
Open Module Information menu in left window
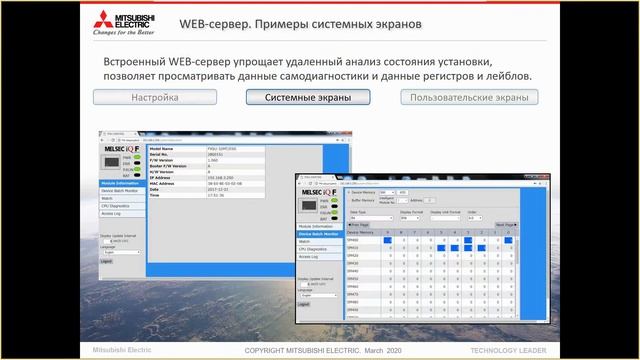(x=122, y=183)
